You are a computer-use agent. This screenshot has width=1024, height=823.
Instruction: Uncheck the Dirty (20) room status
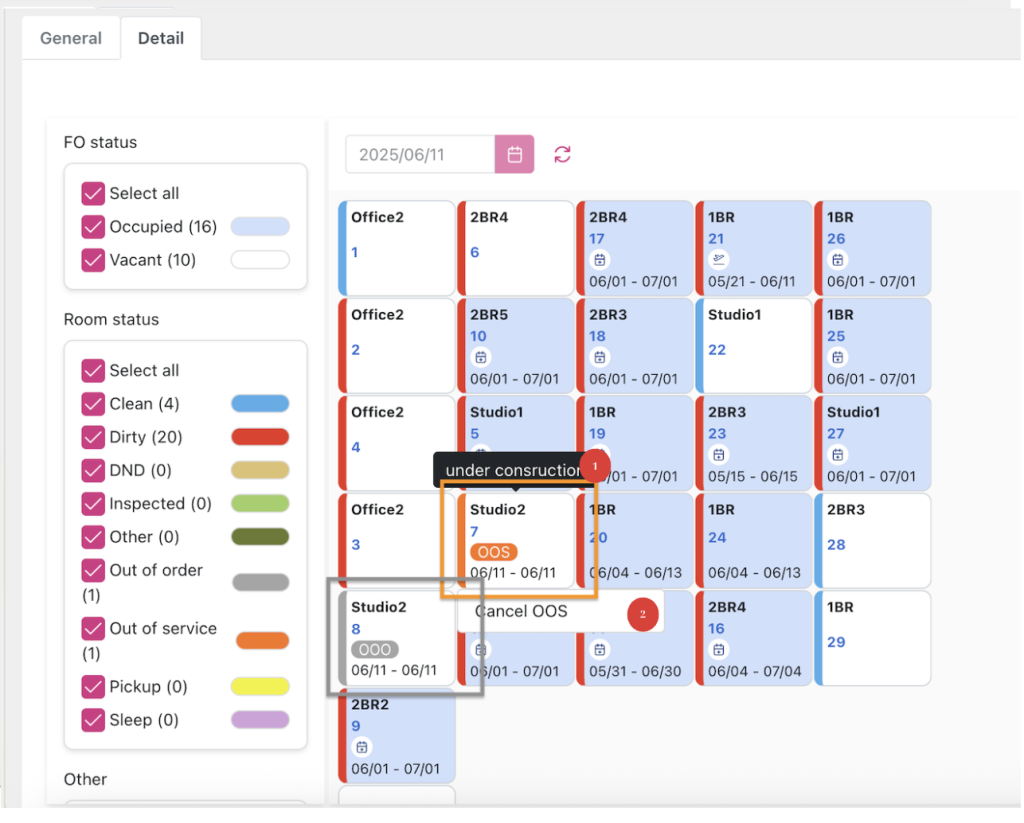[x=93, y=437]
